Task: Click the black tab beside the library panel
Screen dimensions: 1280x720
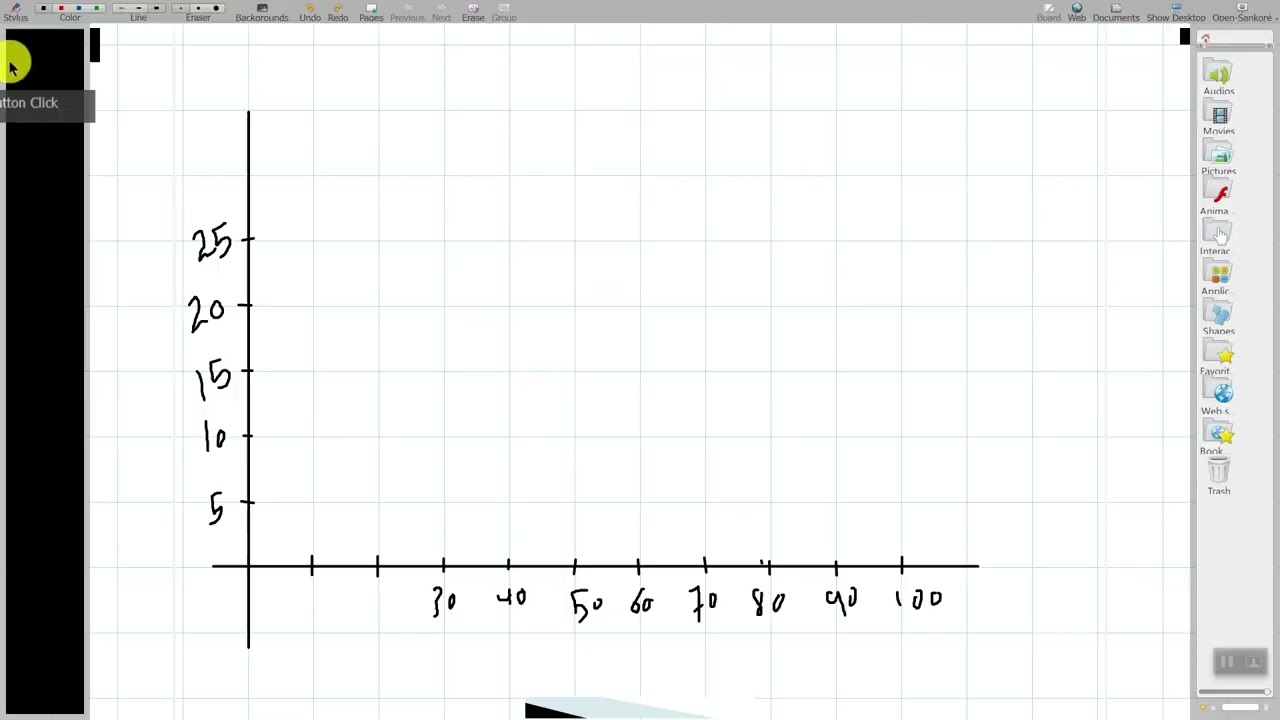Action: pyautogui.click(x=1185, y=37)
